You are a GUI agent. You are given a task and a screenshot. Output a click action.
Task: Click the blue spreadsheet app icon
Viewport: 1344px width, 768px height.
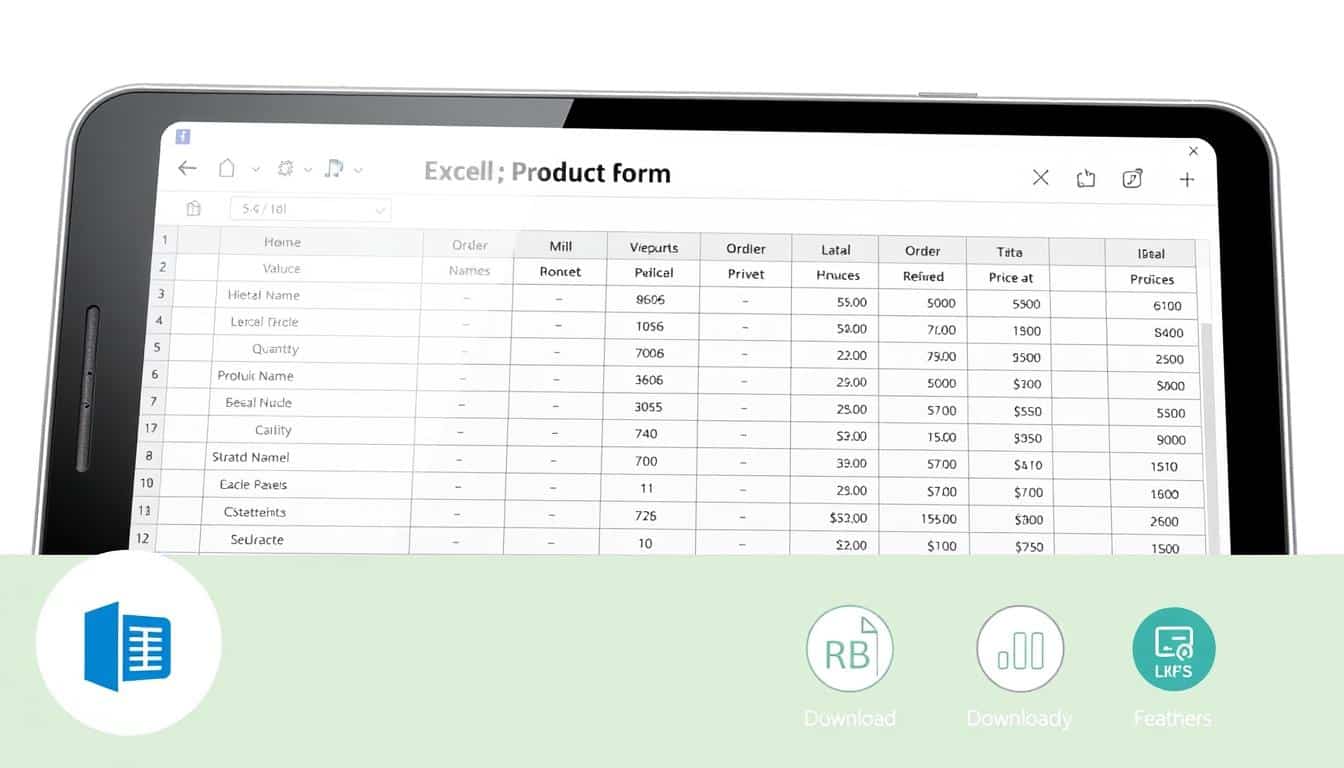tap(128, 646)
